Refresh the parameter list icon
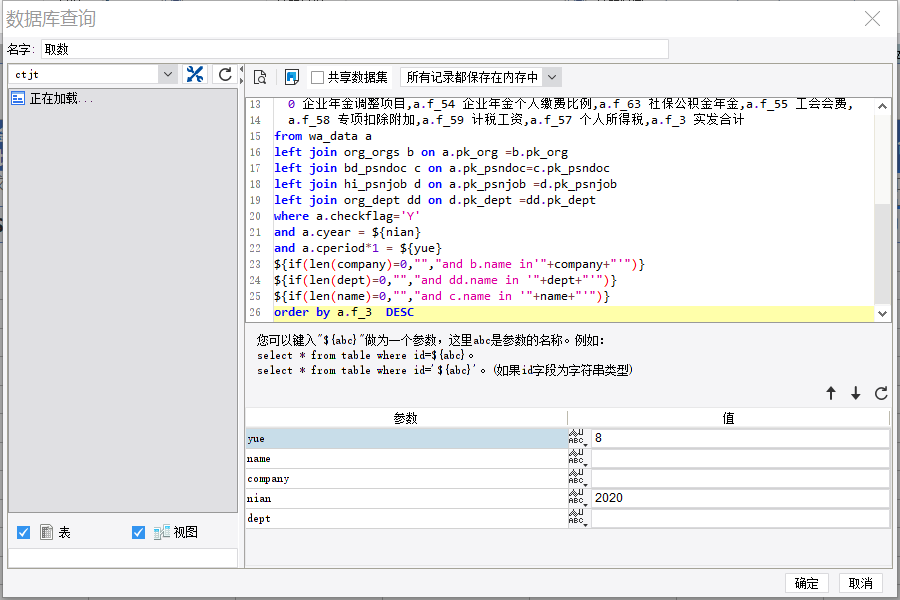The height and width of the screenshot is (600, 900). (x=881, y=393)
